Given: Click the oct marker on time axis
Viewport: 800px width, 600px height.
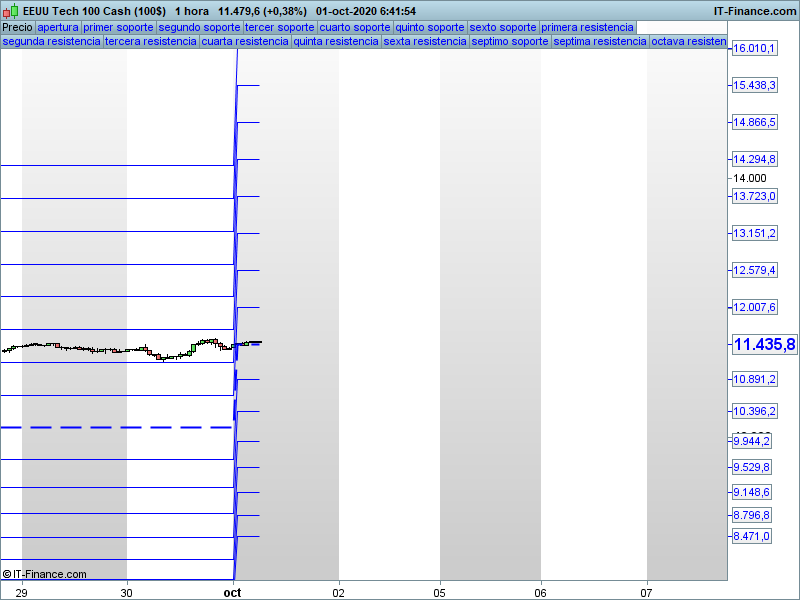Looking at the screenshot, I should point(233,593).
